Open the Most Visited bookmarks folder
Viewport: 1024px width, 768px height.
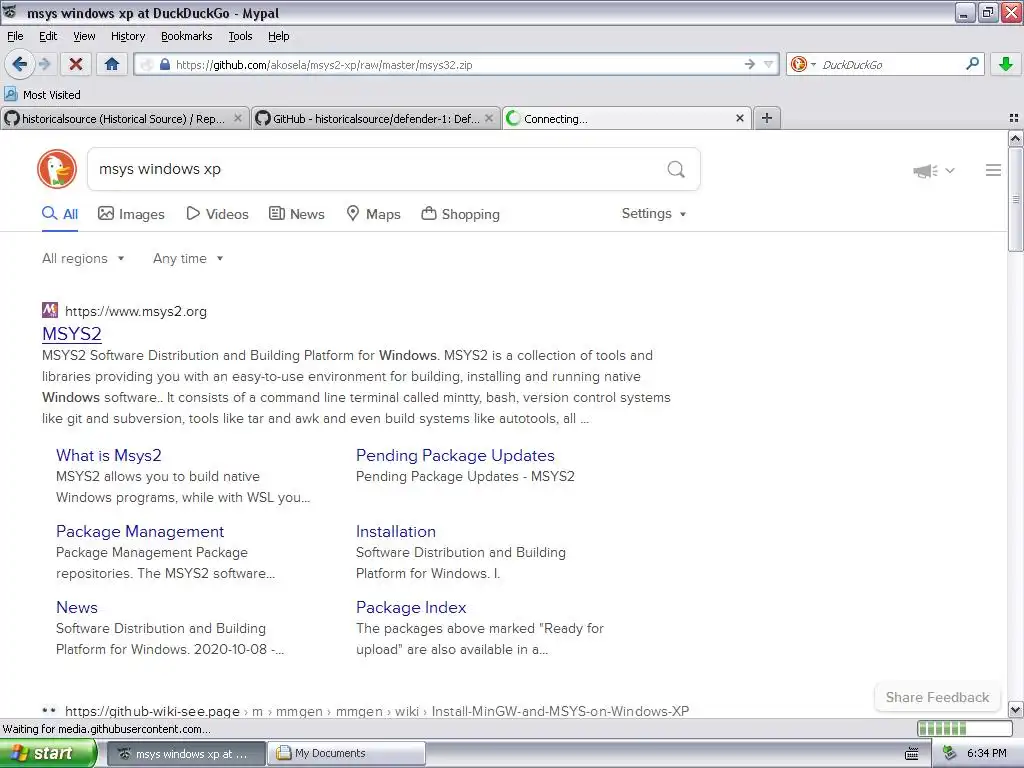pyautogui.click(x=43, y=95)
